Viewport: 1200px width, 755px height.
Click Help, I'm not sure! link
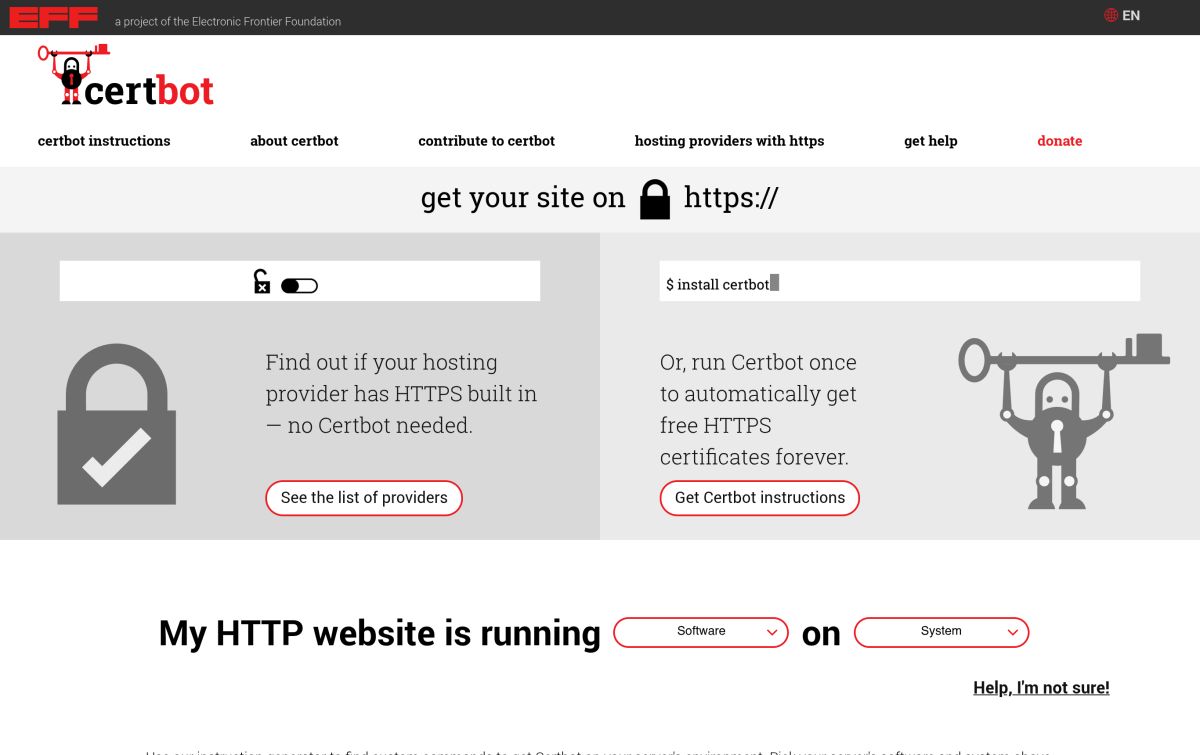tap(1041, 688)
